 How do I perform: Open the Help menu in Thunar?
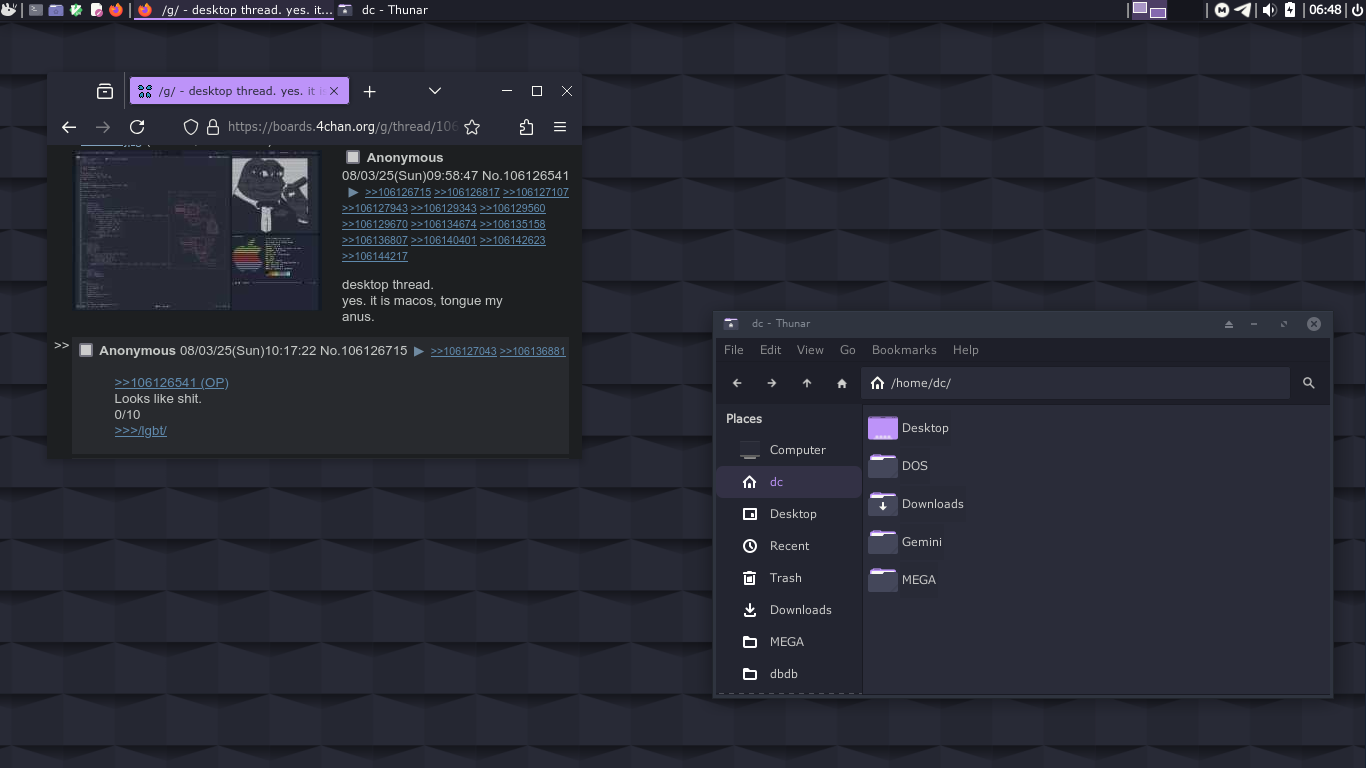(966, 350)
